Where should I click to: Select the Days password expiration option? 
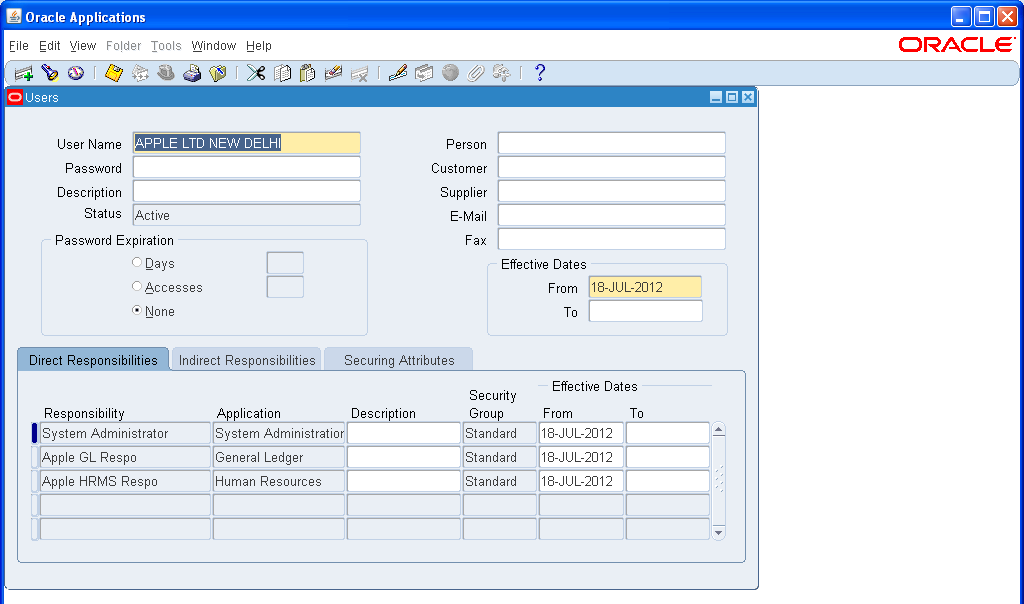[x=136, y=262]
